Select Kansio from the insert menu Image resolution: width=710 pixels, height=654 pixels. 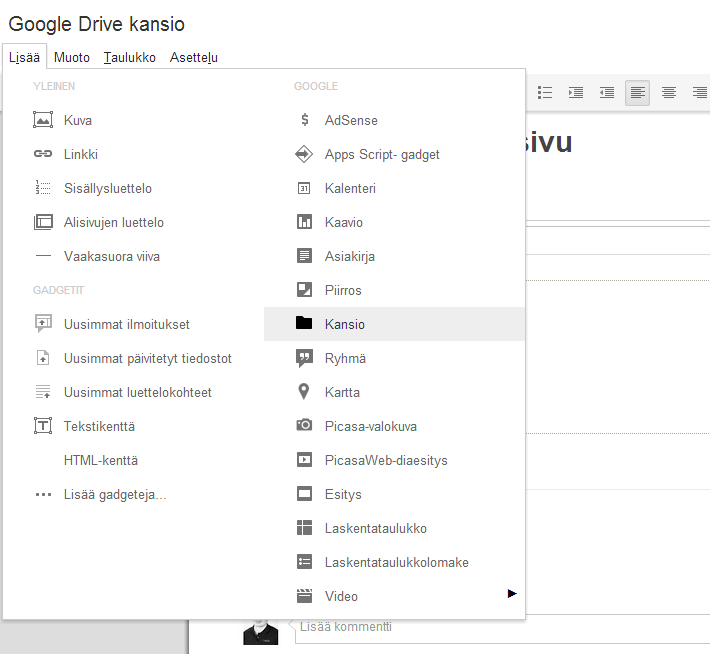pyautogui.click(x=345, y=324)
